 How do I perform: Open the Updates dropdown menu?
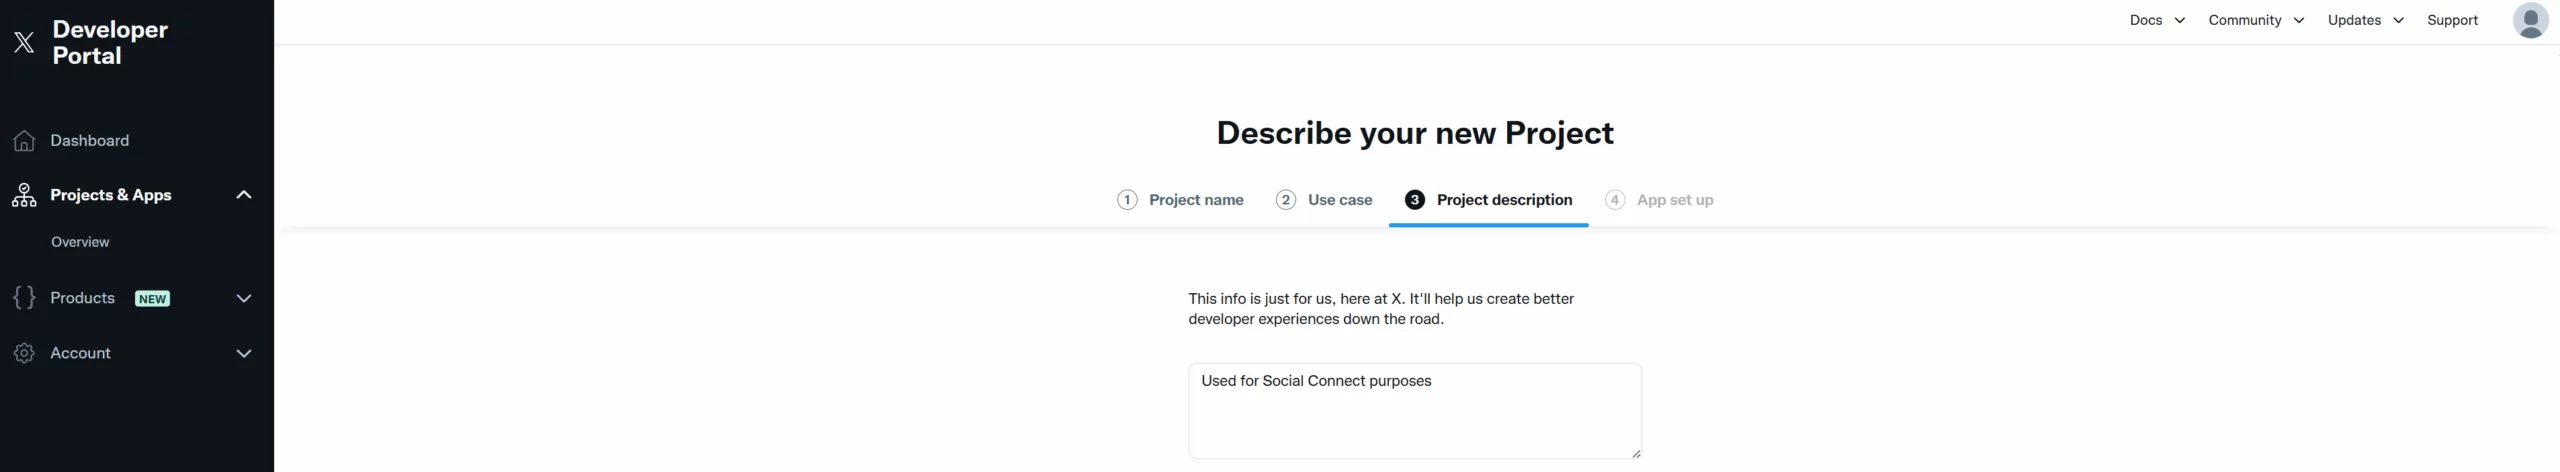tap(2365, 20)
